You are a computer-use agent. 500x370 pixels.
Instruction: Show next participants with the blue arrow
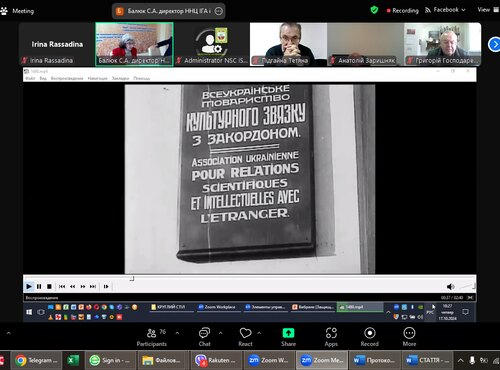tap(494, 44)
